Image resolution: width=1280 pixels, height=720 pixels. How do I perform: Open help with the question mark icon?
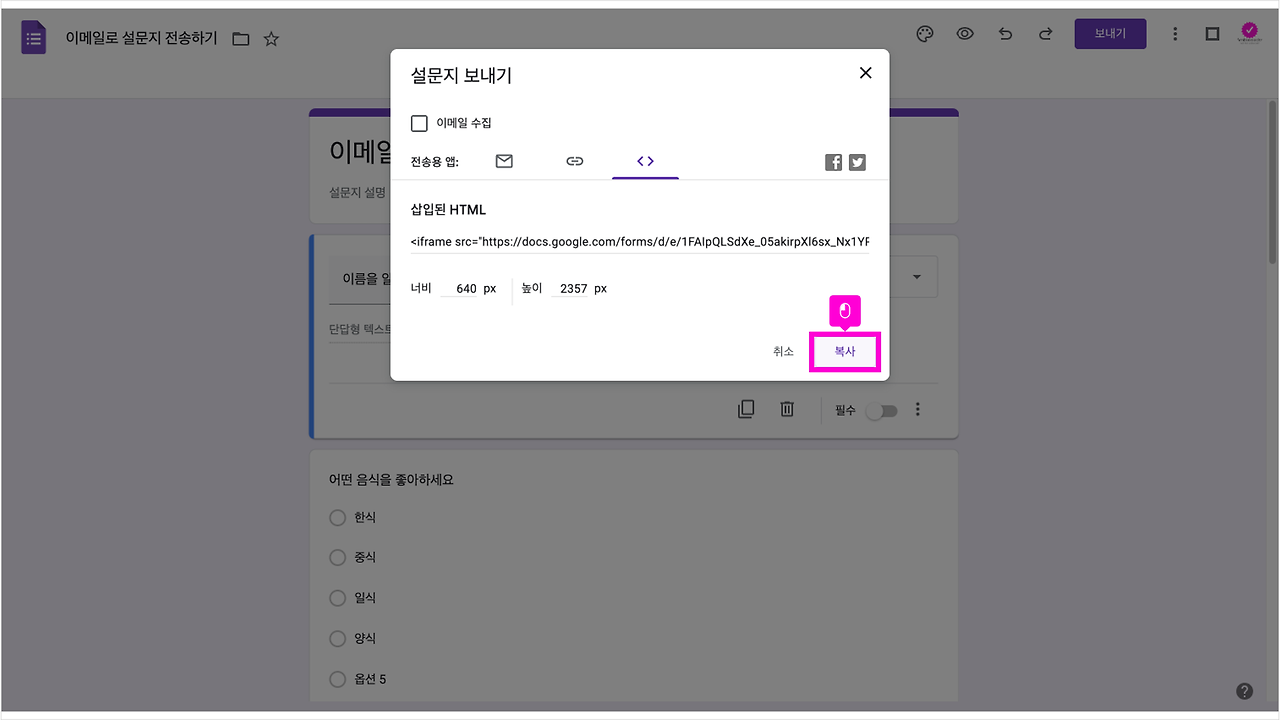pos(1244,690)
